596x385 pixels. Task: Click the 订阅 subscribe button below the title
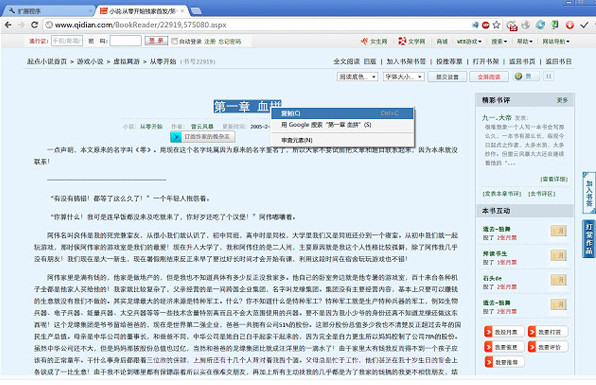[x=203, y=136]
